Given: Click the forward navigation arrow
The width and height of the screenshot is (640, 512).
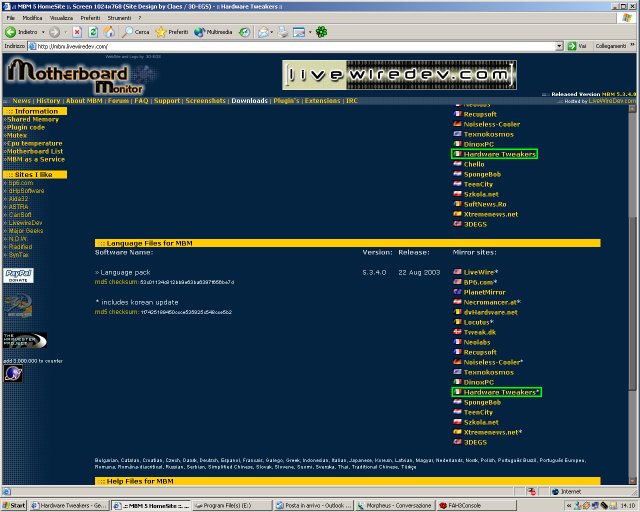Looking at the screenshot, I should 54,32.
